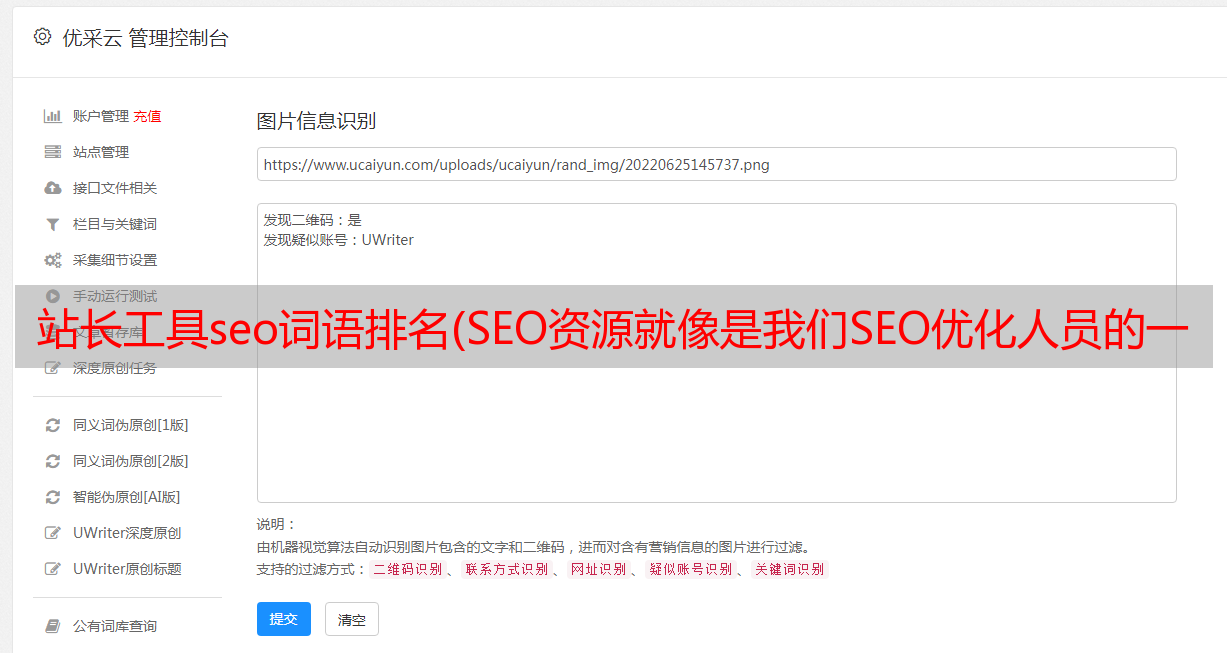Click the 优采云 管理控制台 header title
Viewport: 1227px width, 653px height.
(145, 38)
